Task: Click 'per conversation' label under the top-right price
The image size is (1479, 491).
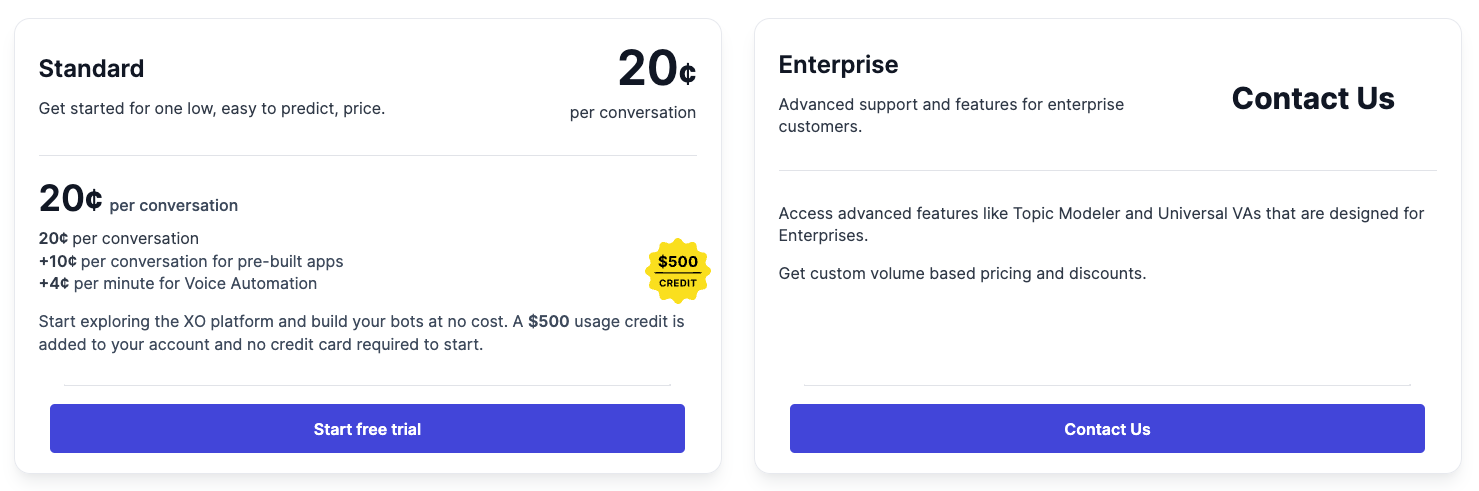Action: 632,112
